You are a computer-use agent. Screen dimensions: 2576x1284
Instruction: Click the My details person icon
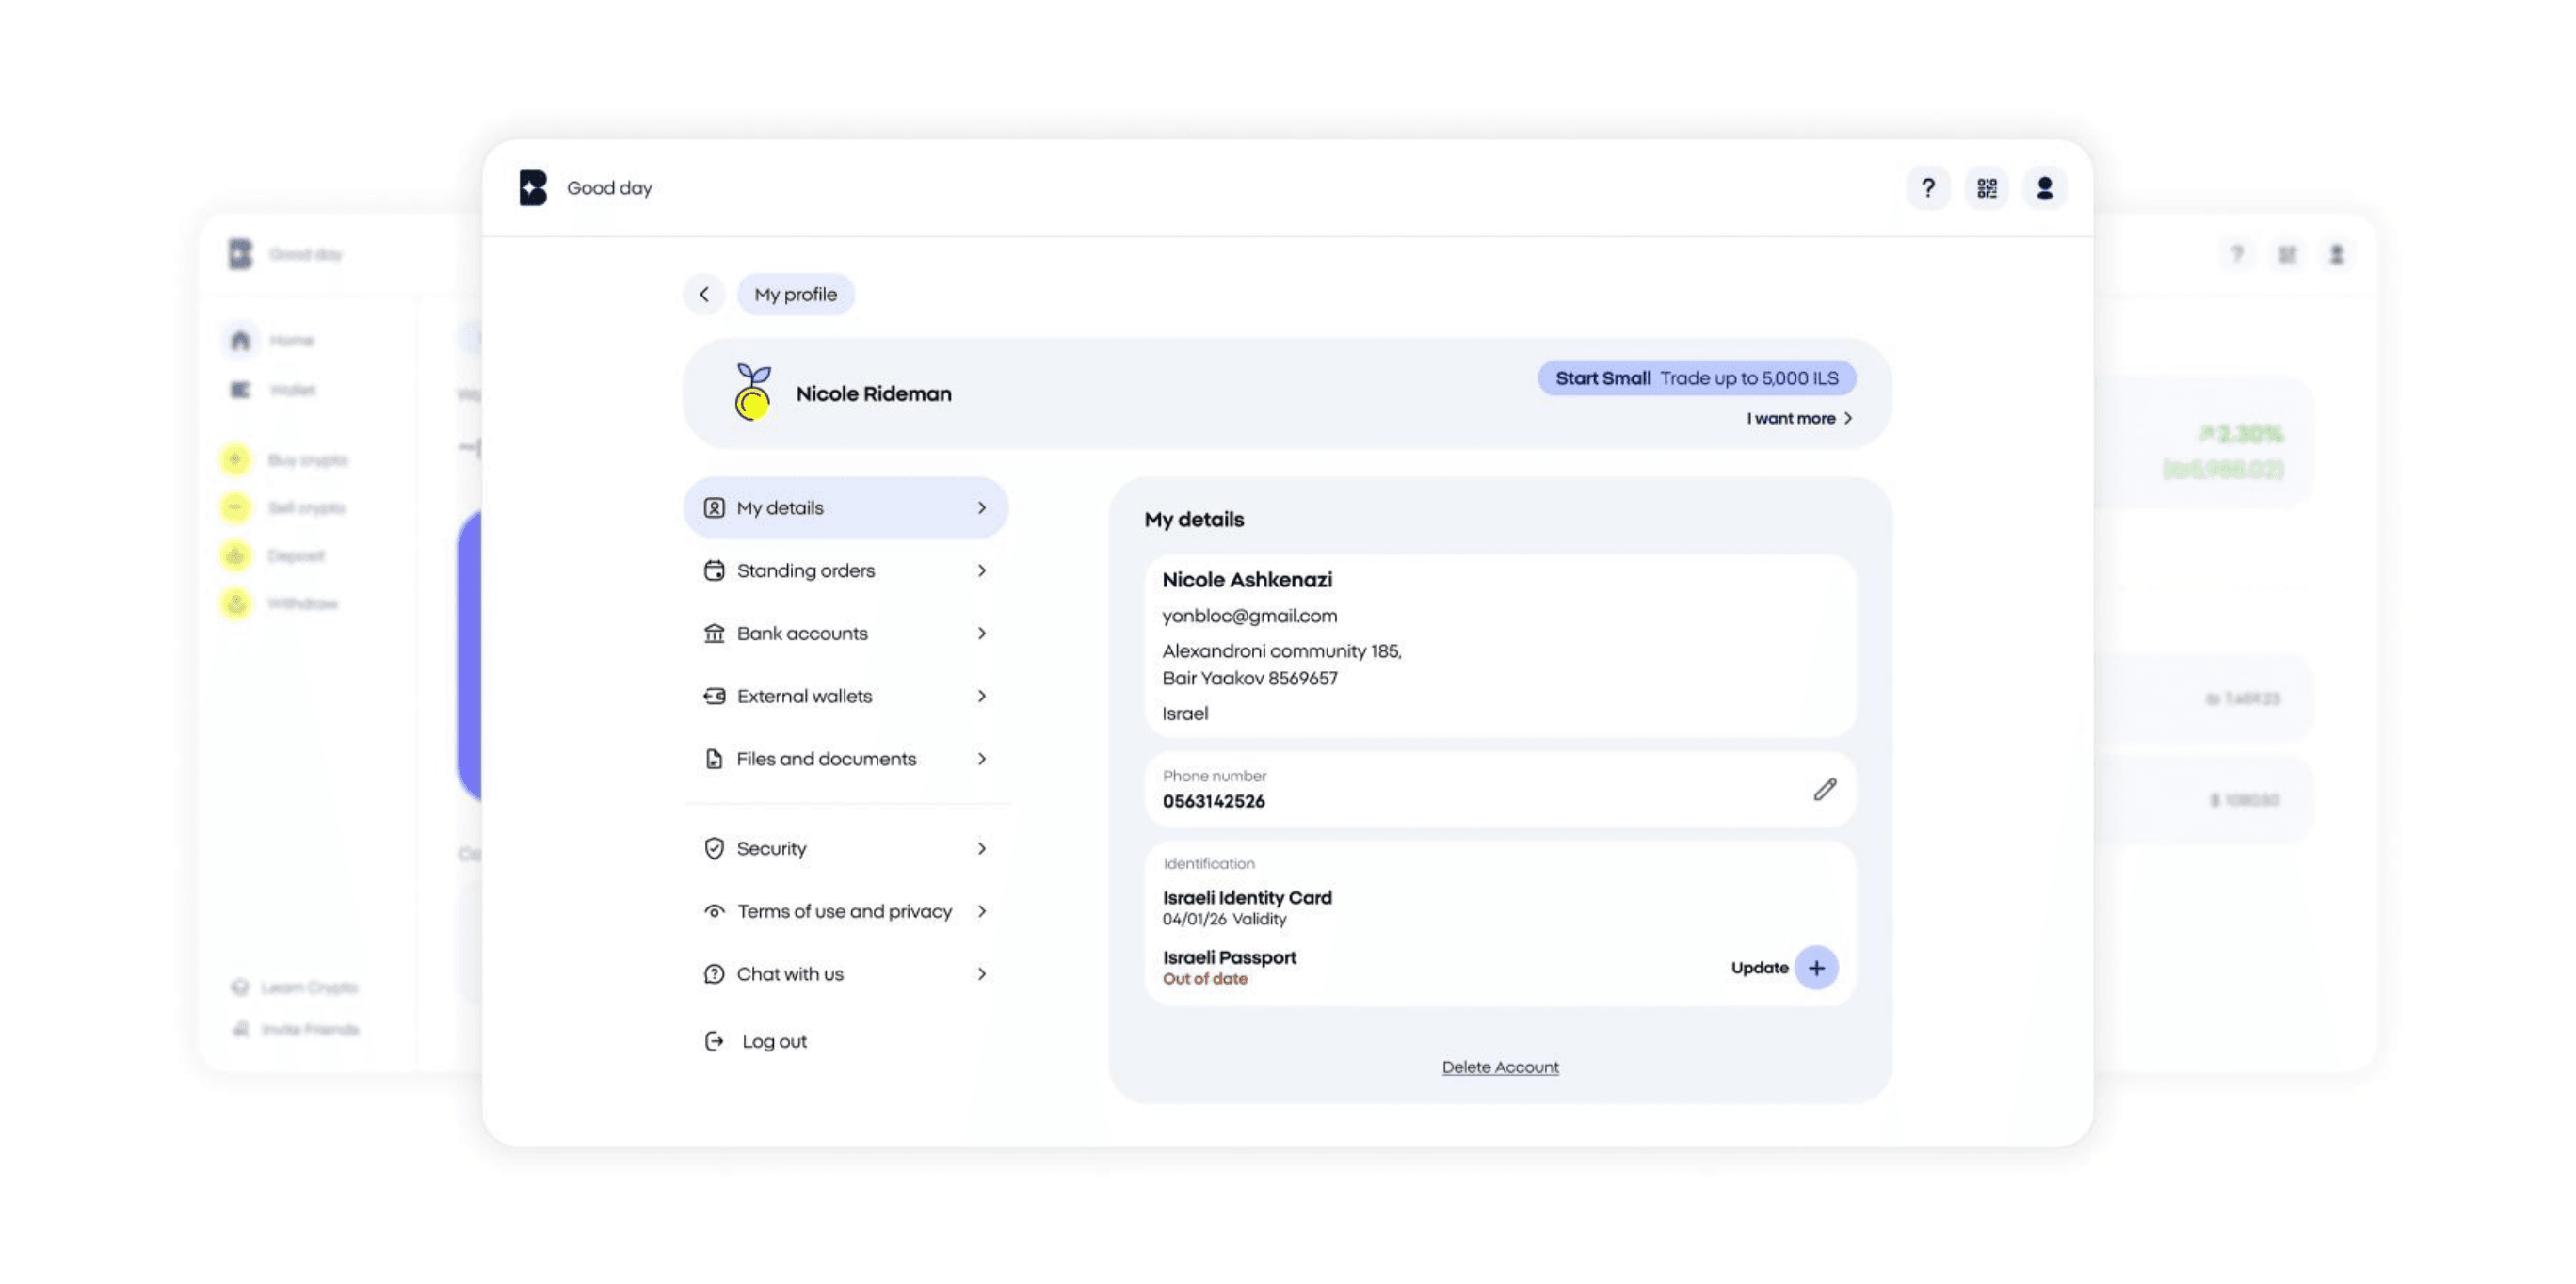pos(714,508)
